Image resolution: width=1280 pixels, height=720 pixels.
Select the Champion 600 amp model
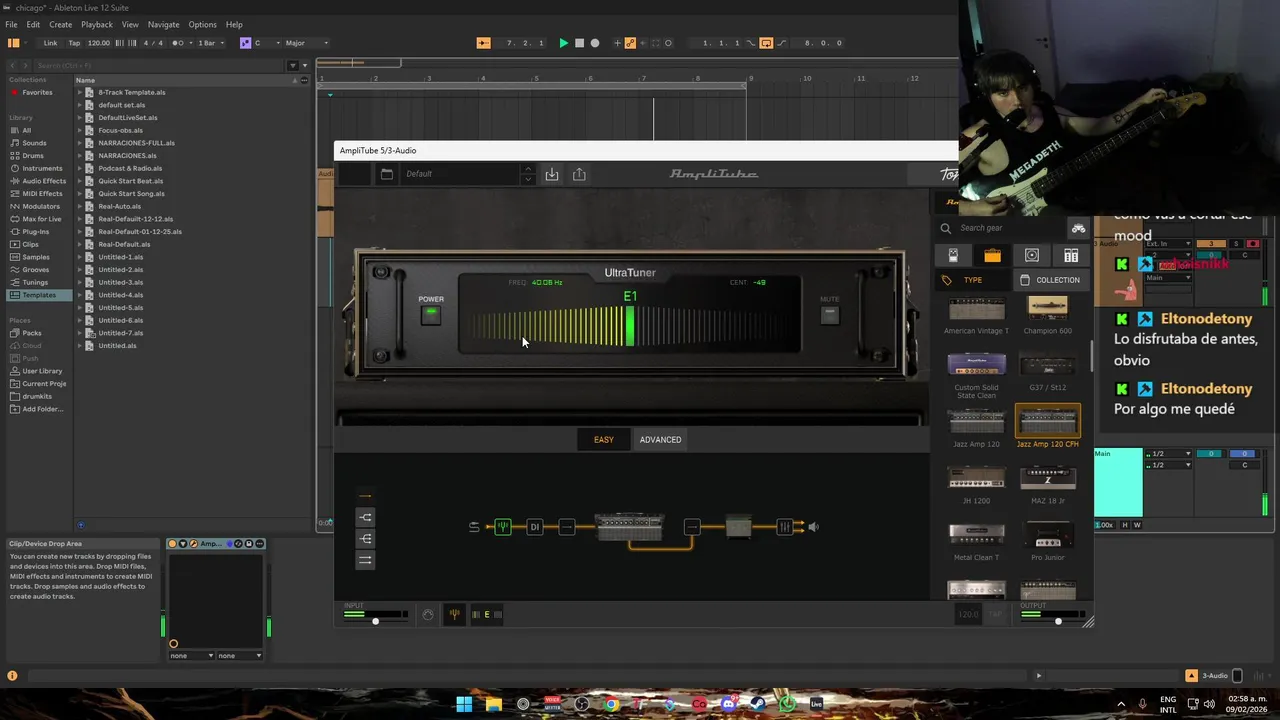[x=1048, y=316]
